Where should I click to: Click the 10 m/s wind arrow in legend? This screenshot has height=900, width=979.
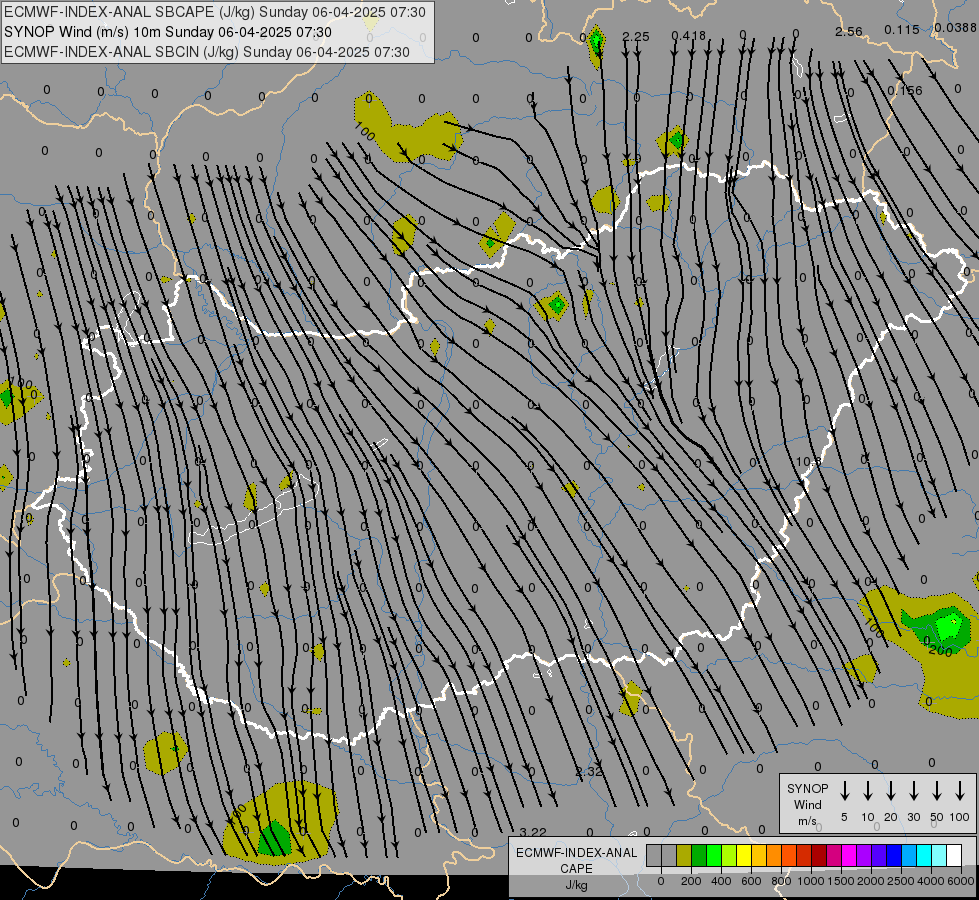click(868, 791)
